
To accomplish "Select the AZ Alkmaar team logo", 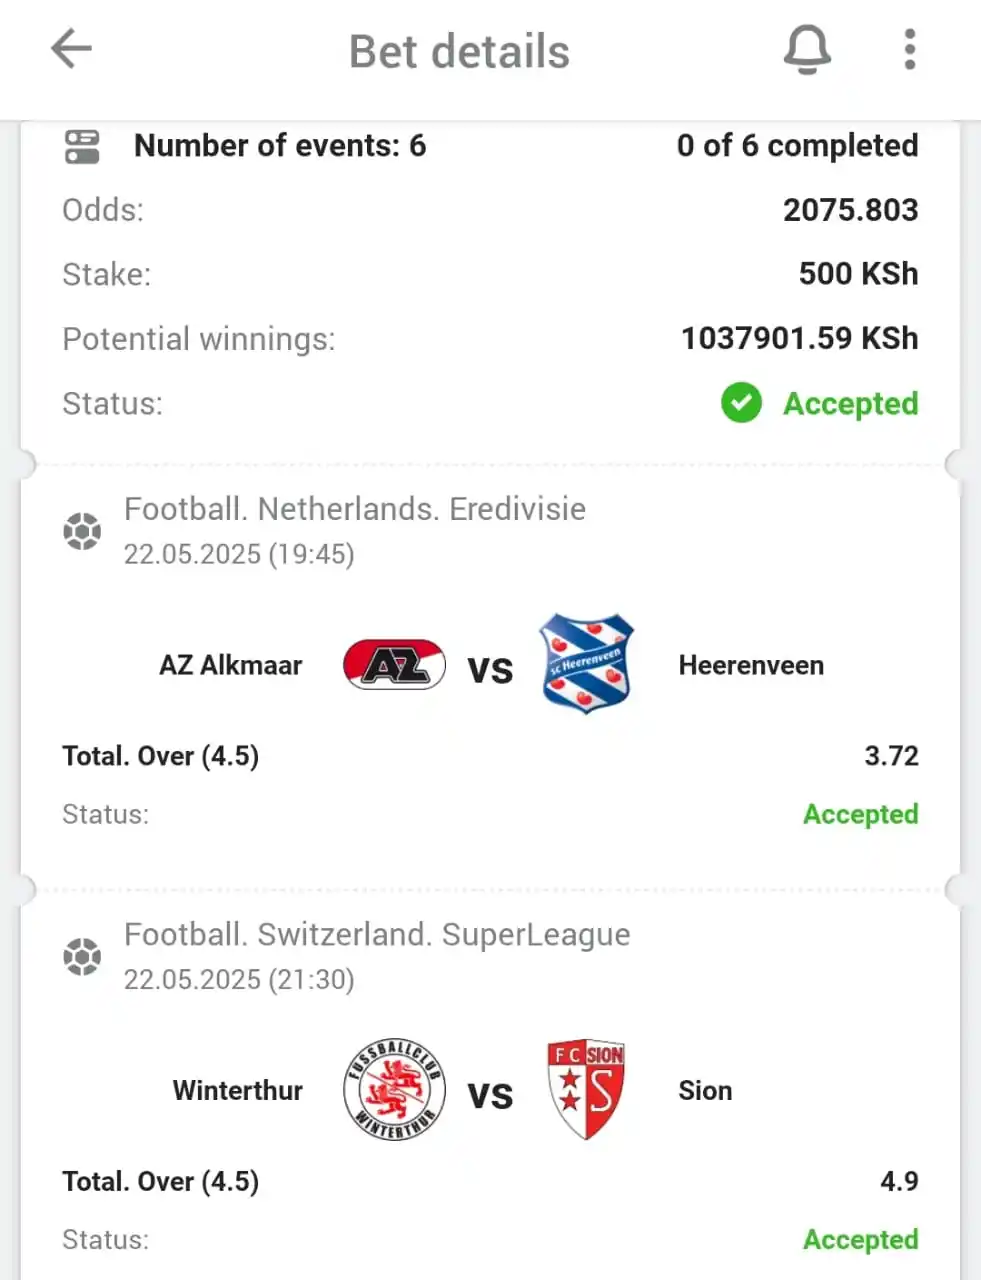I will point(394,665).
